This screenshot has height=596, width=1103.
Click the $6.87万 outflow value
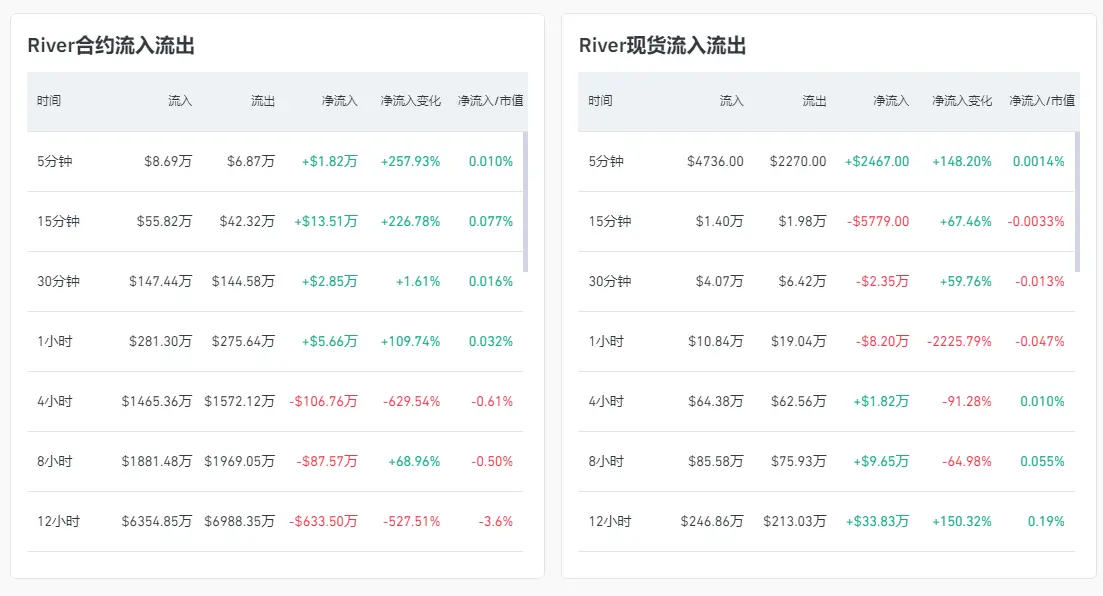coord(251,161)
